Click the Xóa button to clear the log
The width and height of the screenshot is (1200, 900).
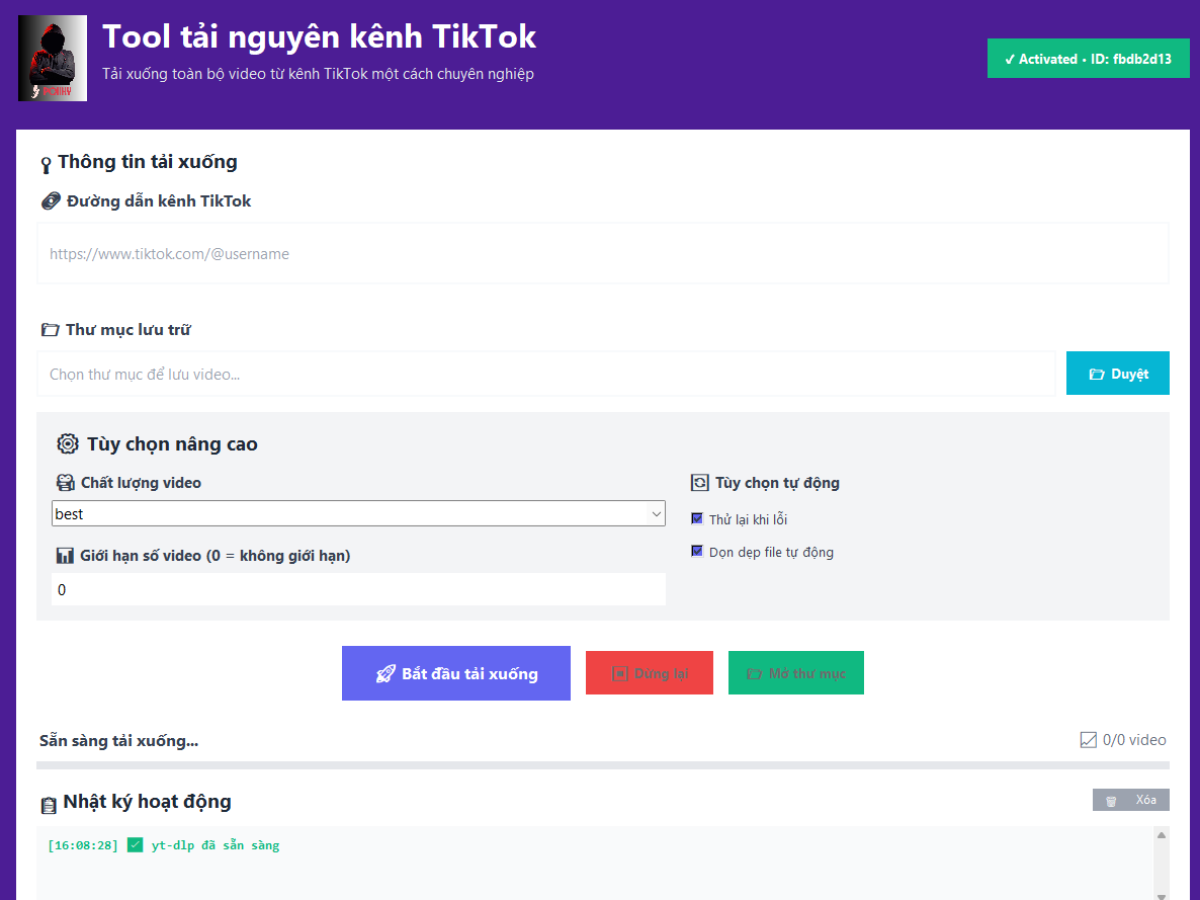[1131, 799]
